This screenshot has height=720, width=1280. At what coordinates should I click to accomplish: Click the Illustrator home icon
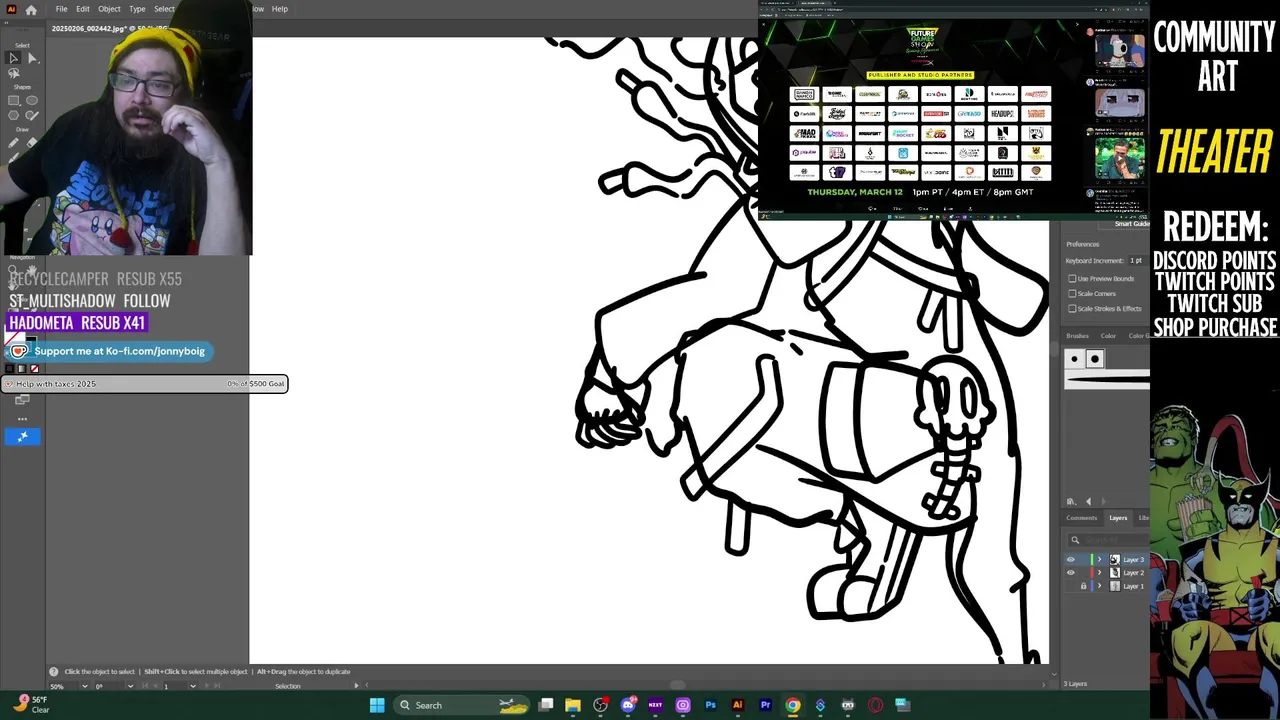[x=31, y=9]
